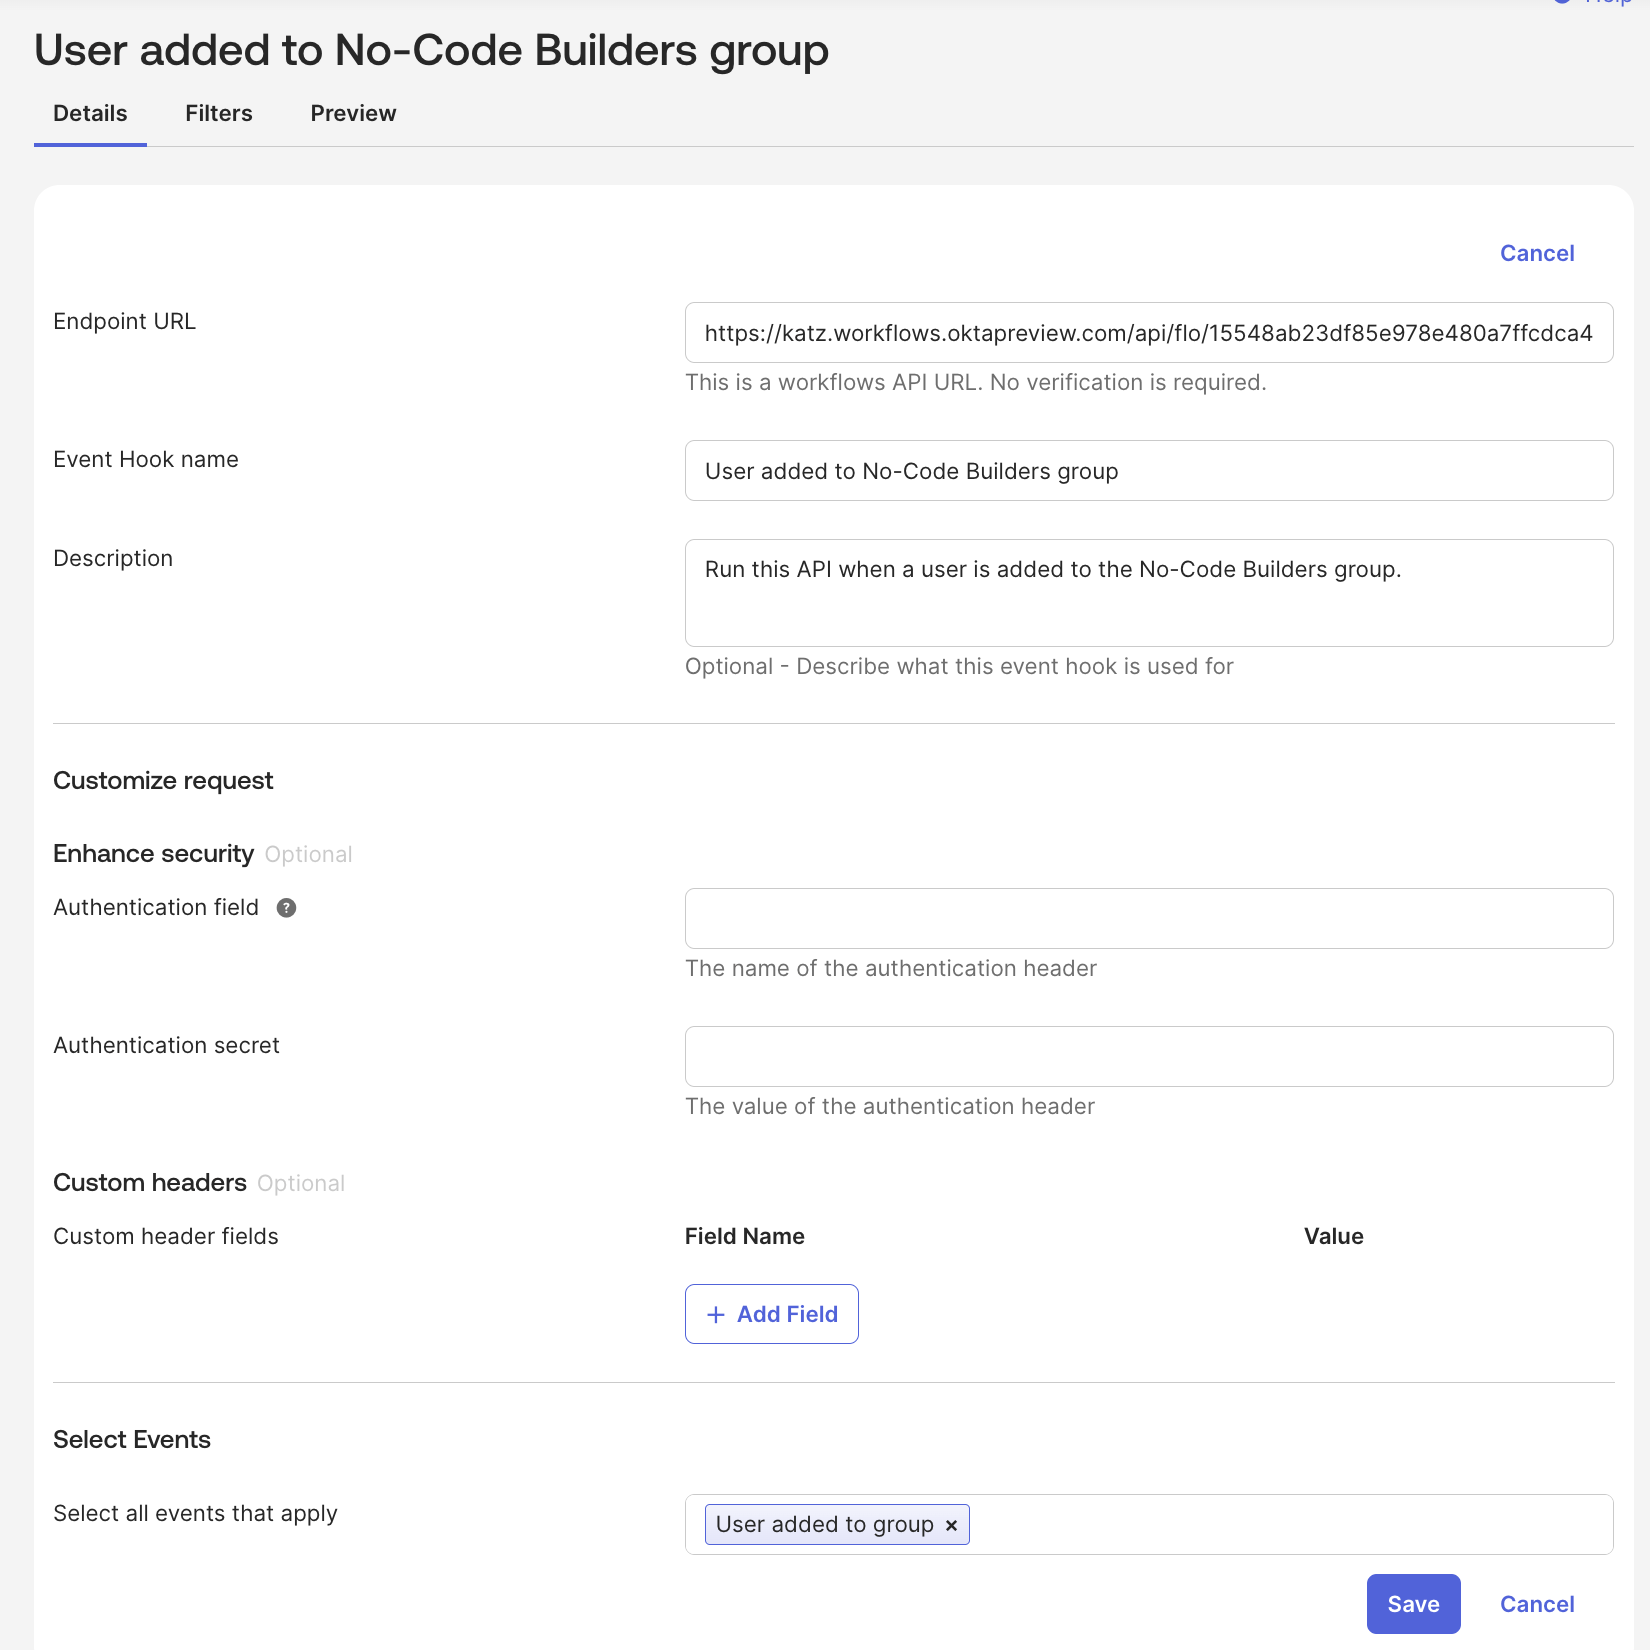Click into the Description text area
Image resolution: width=1650 pixels, height=1650 pixels.
coord(1148,593)
